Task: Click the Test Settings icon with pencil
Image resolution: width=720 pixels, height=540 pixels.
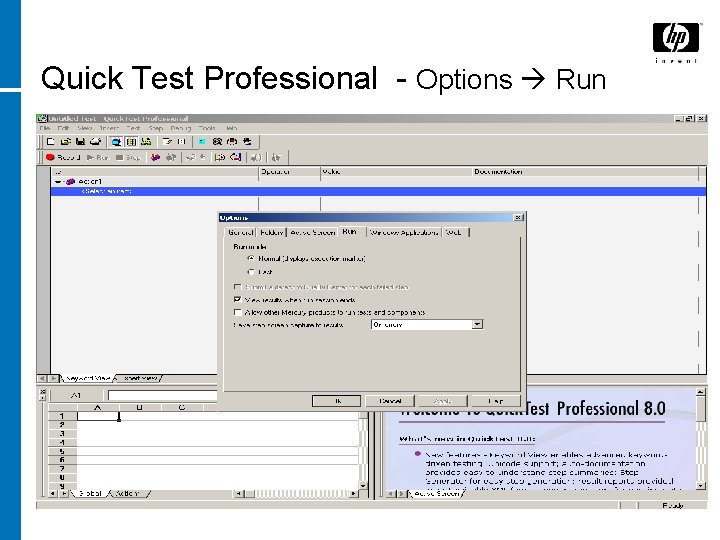Action: pyautogui.click(x=167, y=141)
